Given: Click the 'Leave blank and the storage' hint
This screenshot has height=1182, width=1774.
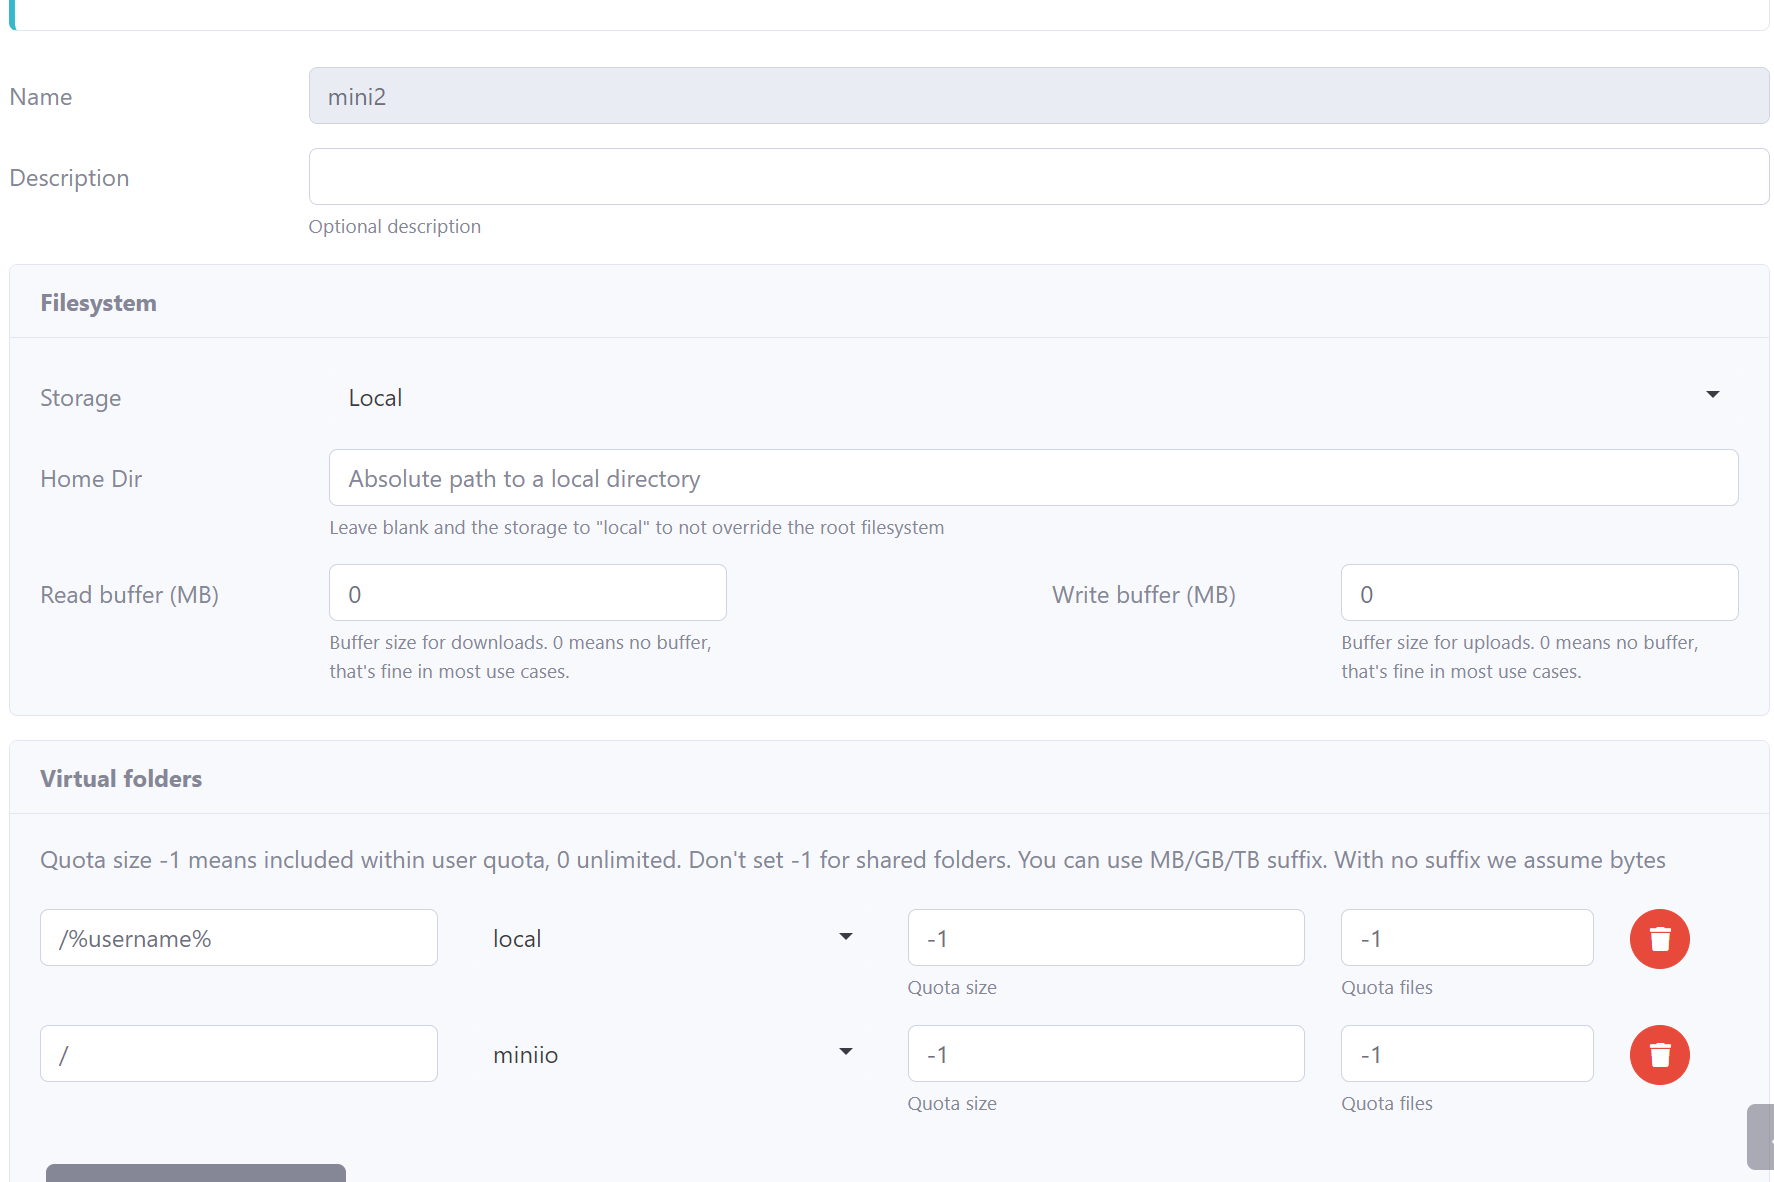Looking at the screenshot, I should tap(637, 528).
